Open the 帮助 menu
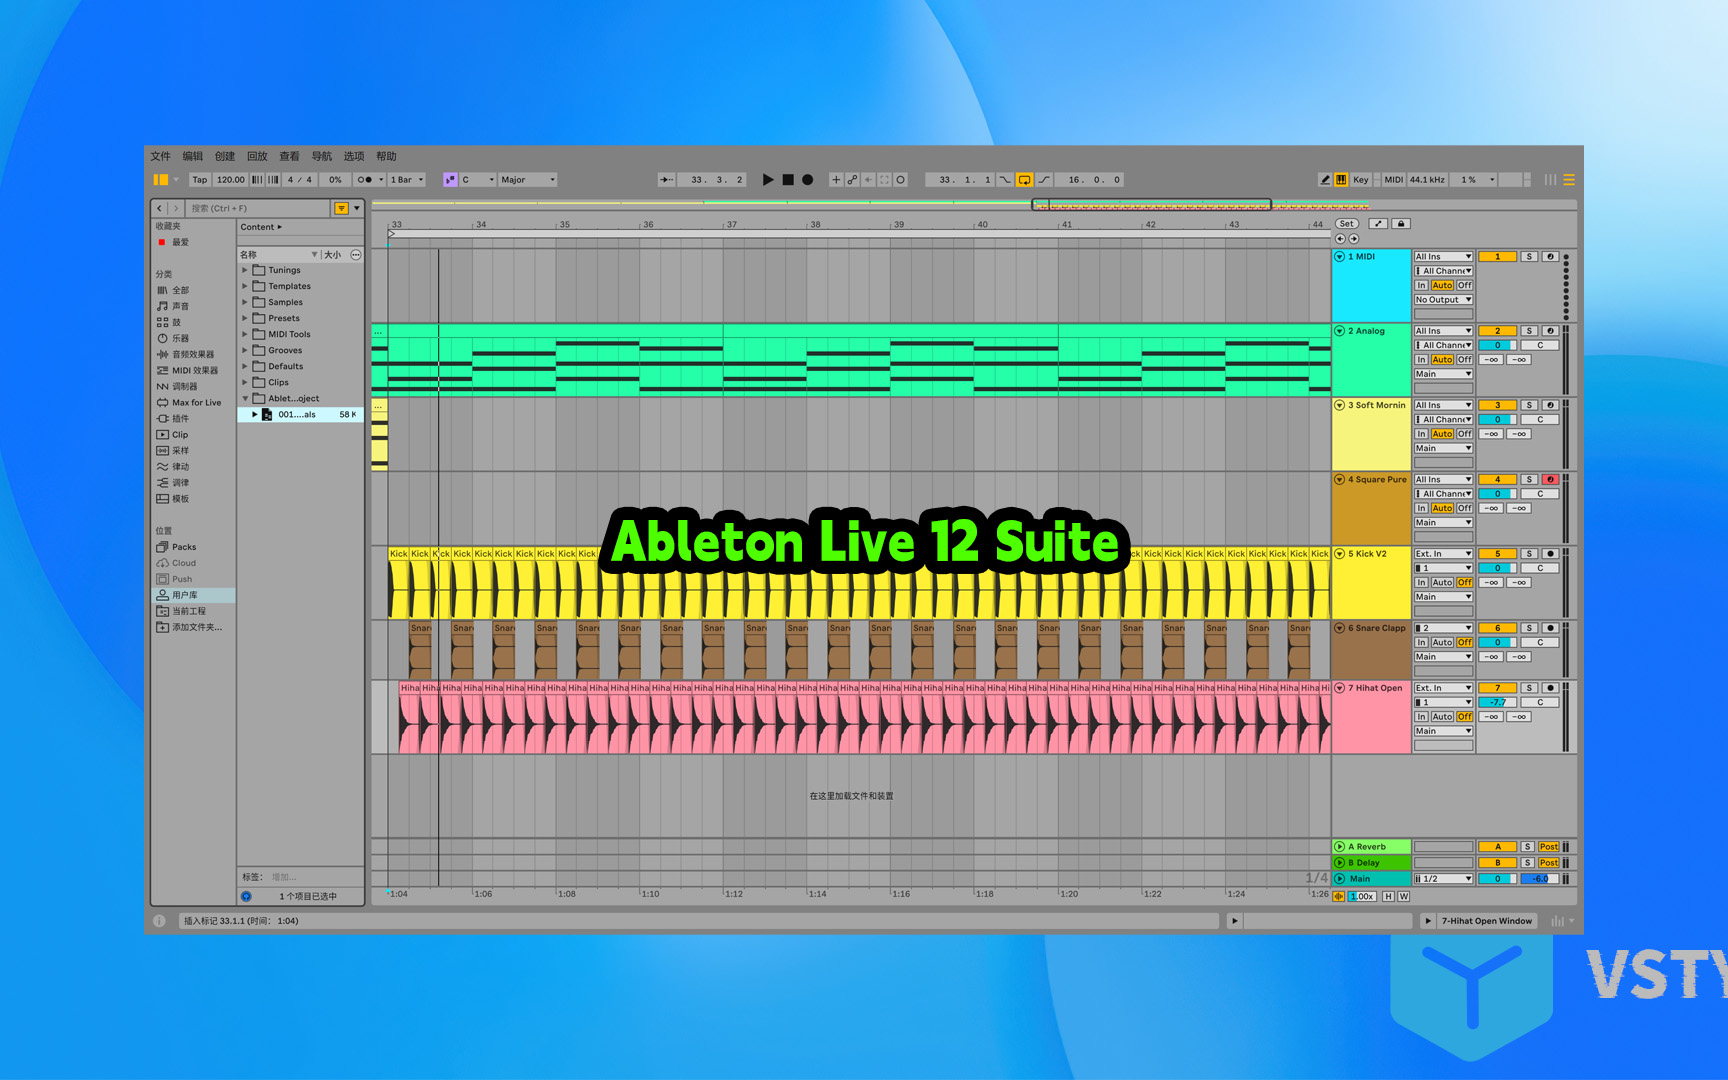Screen dimensions: 1728x1080 (386, 157)
